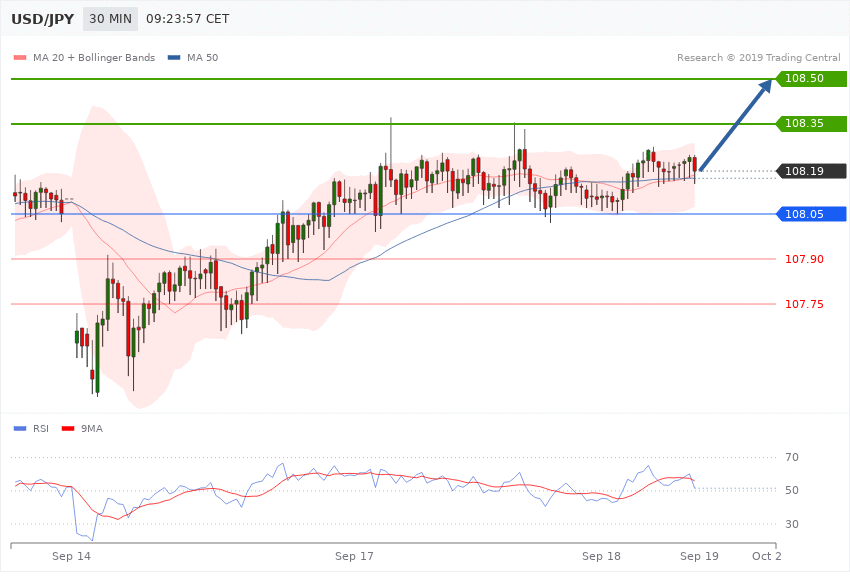Click the Research © 2019 Trading Central credit
This screenshot has width=850, height=576.
(758, 57)
